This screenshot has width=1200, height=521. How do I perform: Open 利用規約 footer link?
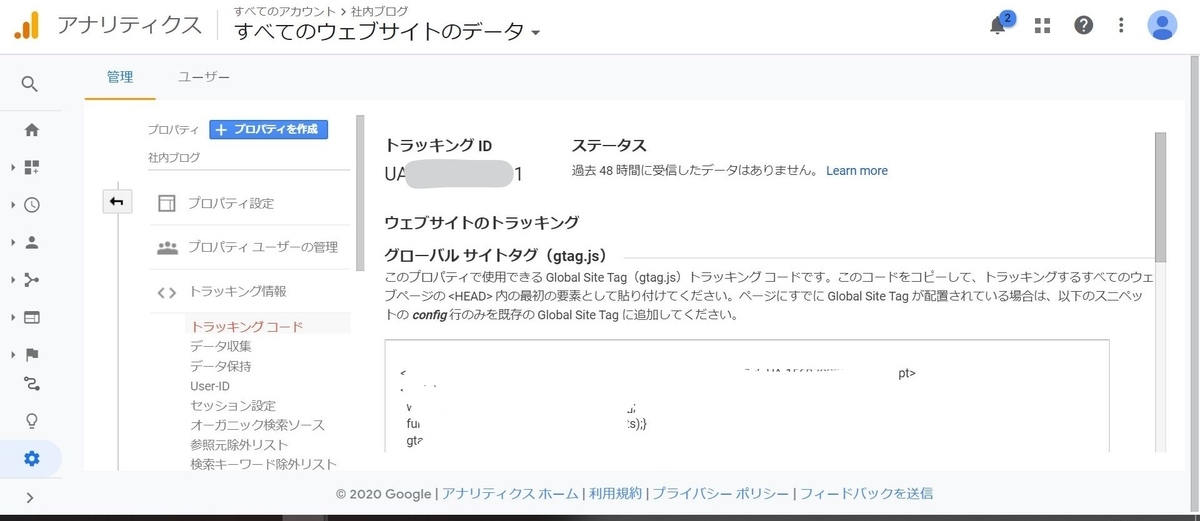615,494
